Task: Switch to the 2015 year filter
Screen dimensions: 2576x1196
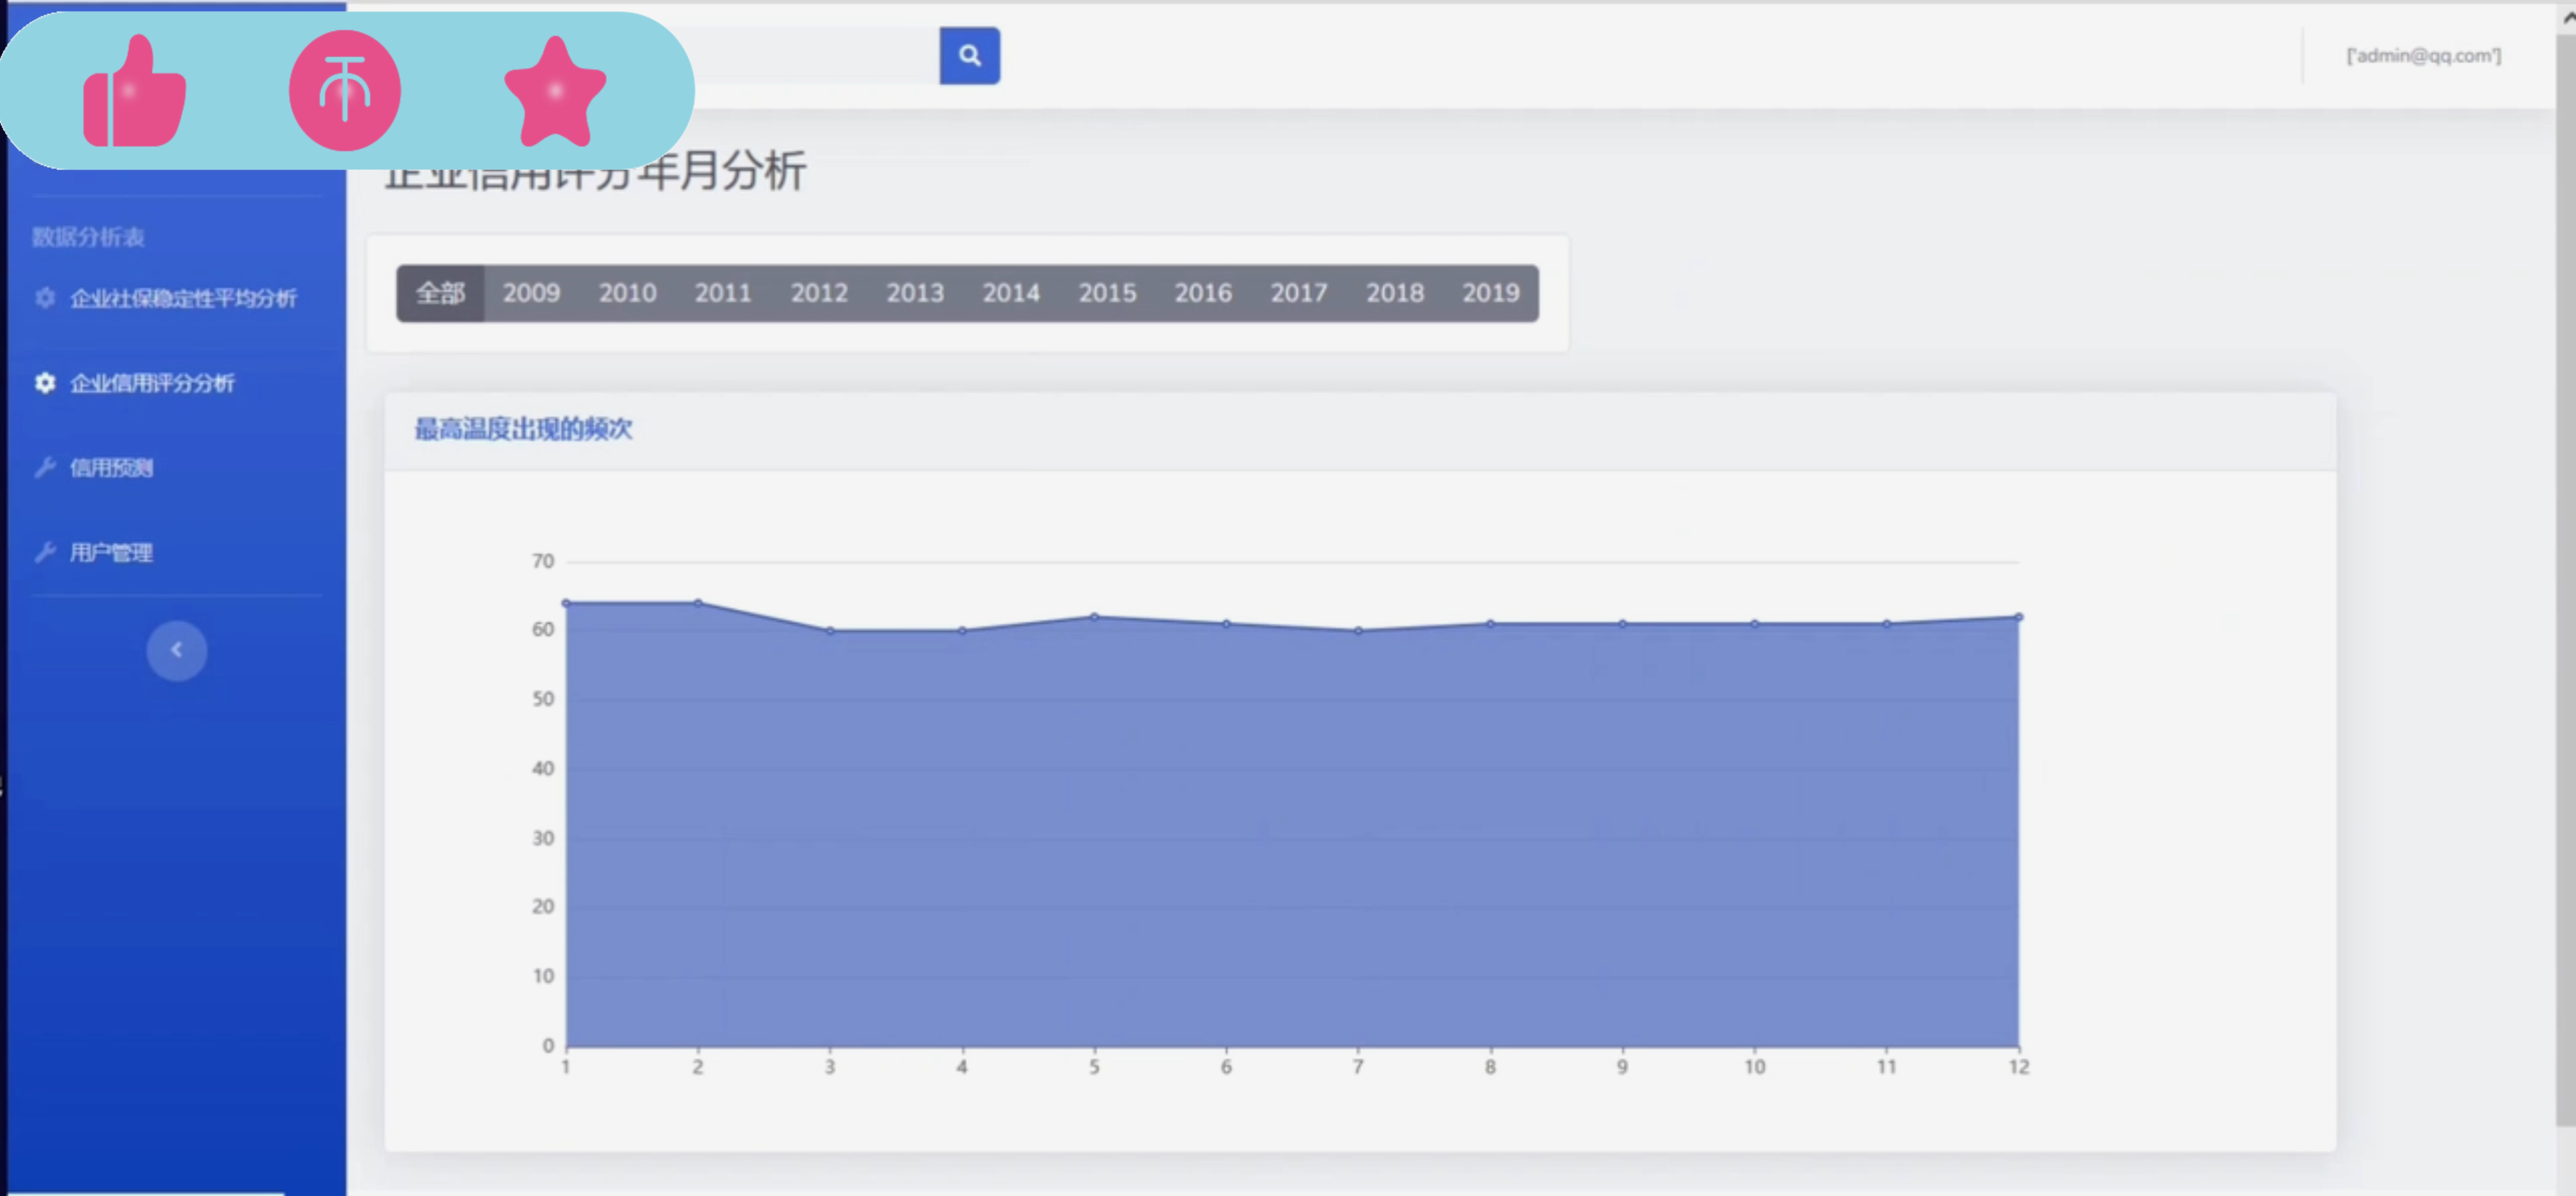Action: 1107,293
